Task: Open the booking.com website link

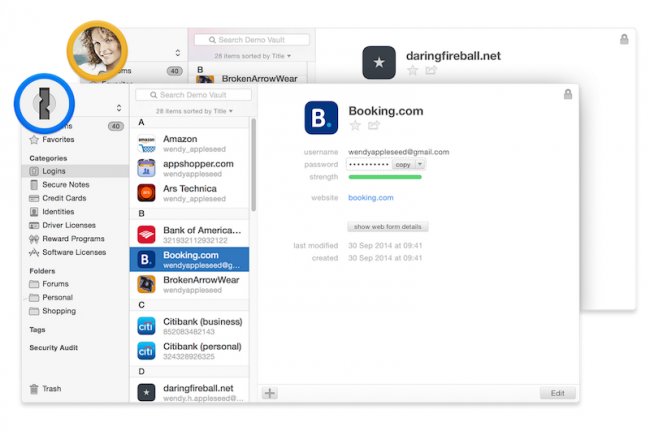Action: point(371,198)
